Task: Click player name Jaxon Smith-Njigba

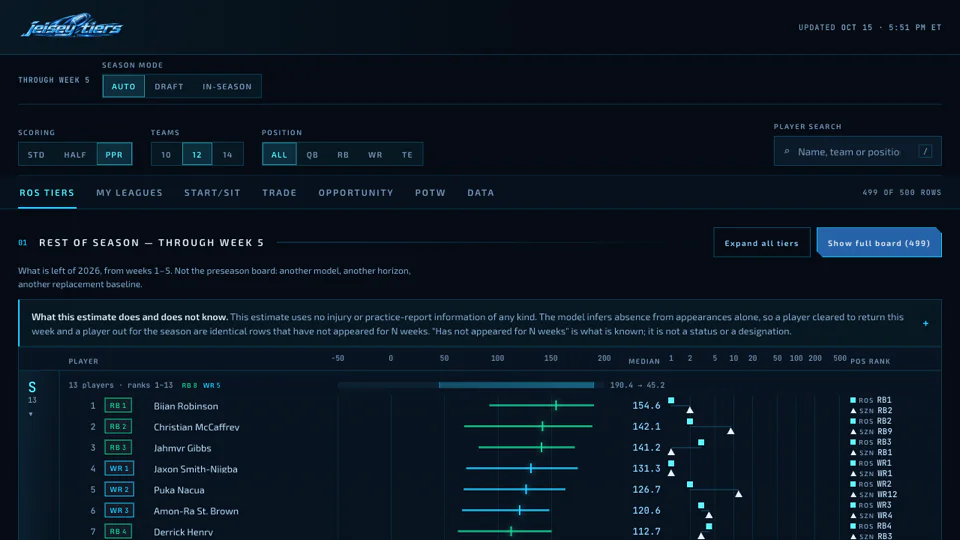Action: tap(195, 469)
